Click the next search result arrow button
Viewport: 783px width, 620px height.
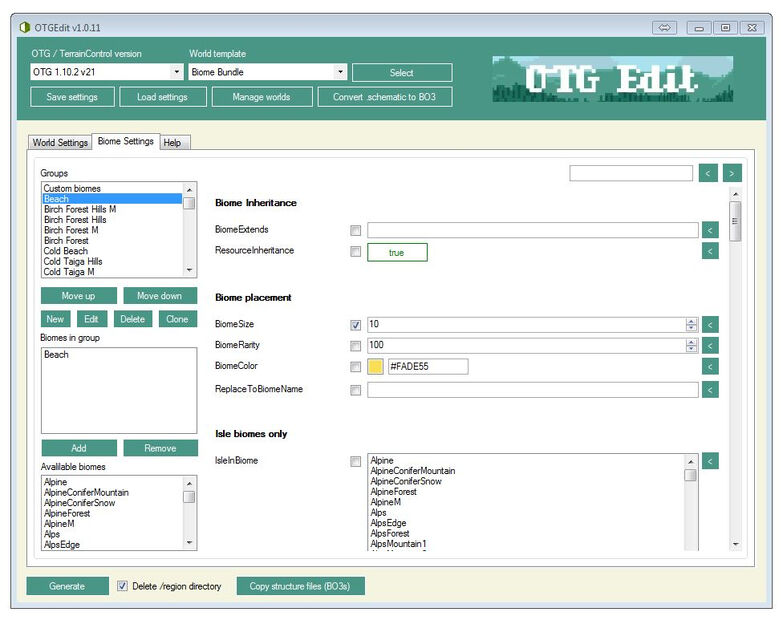click(x=732, y=173)
